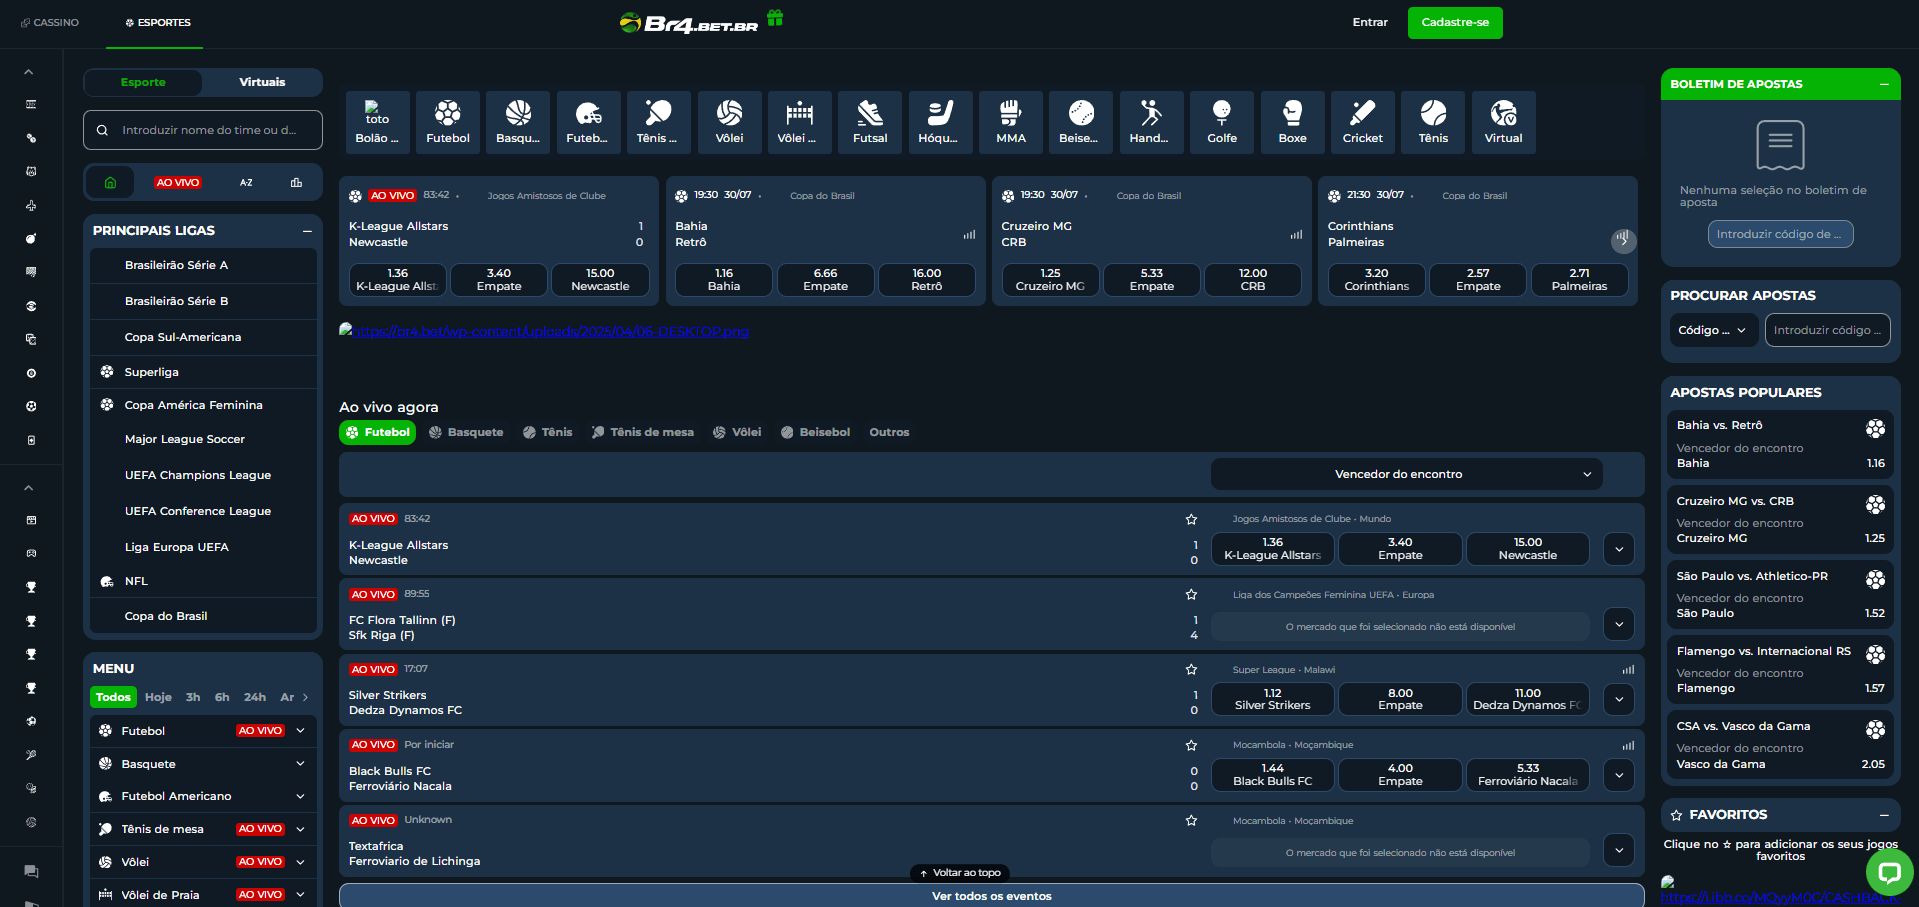1919x907 pixels.
Task: Select the Beisebol live tab
Action: point(816,432)
